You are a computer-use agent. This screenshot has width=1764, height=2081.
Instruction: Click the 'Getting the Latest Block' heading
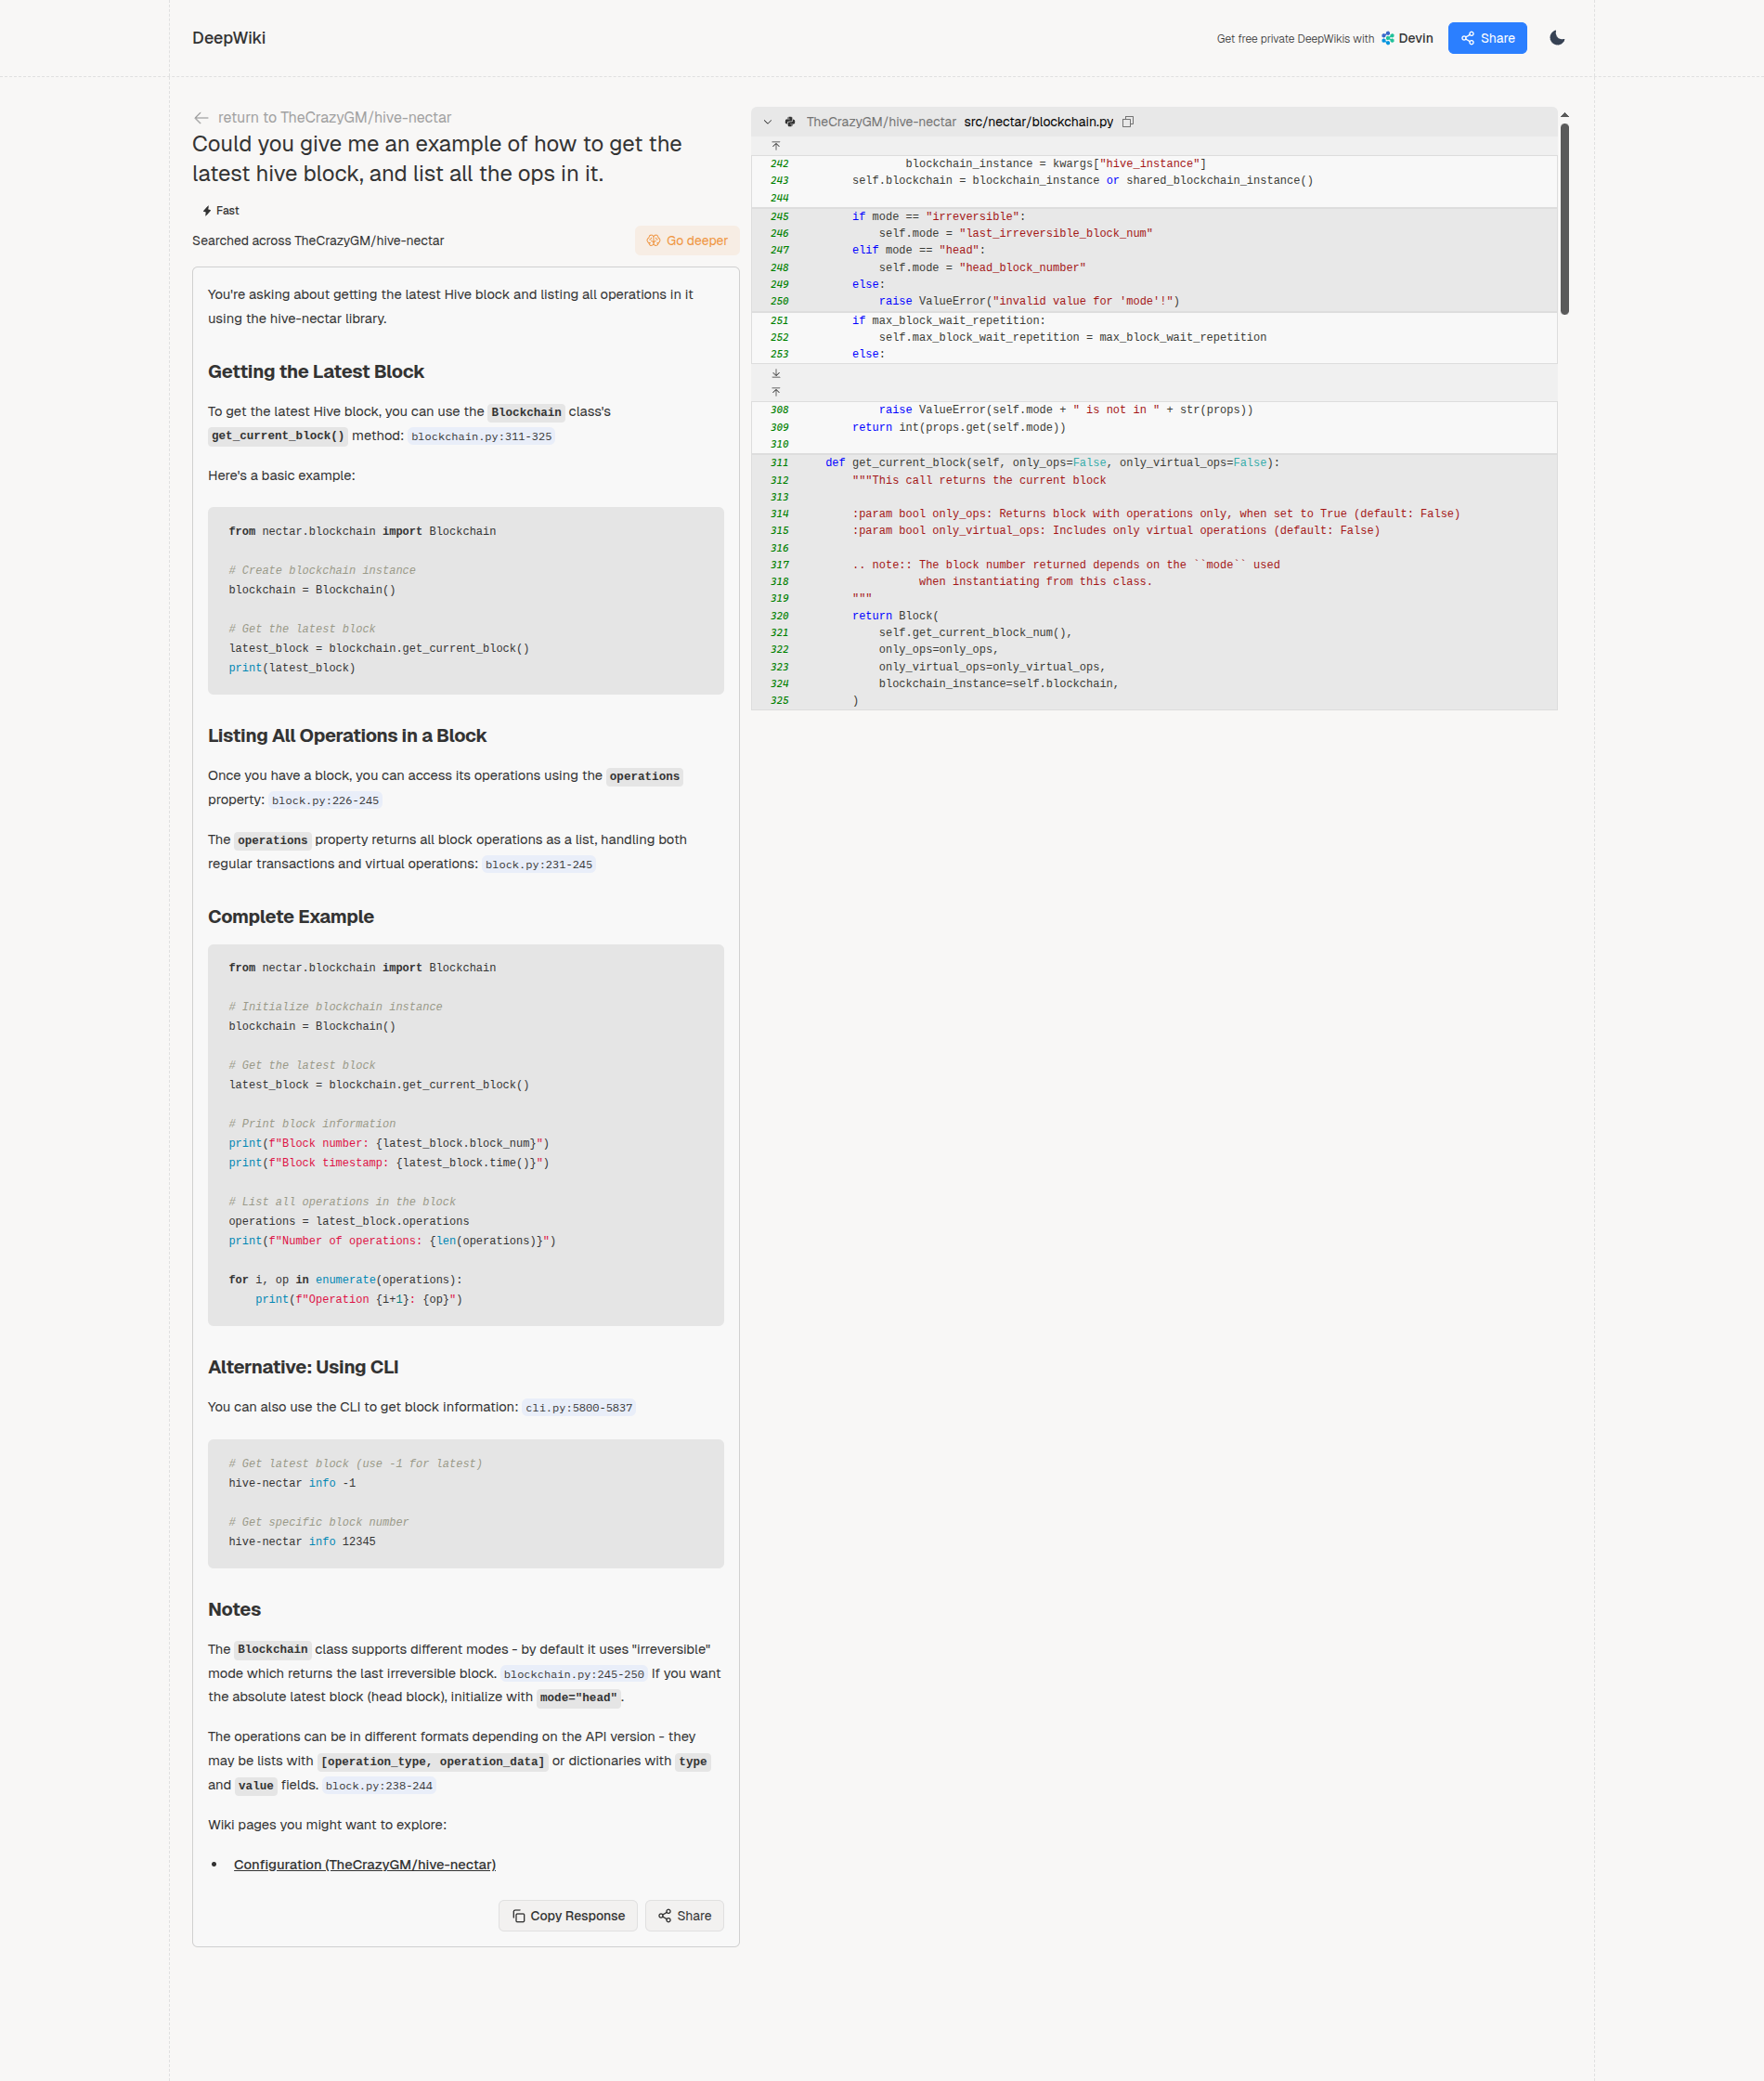(x=316, y=372)
